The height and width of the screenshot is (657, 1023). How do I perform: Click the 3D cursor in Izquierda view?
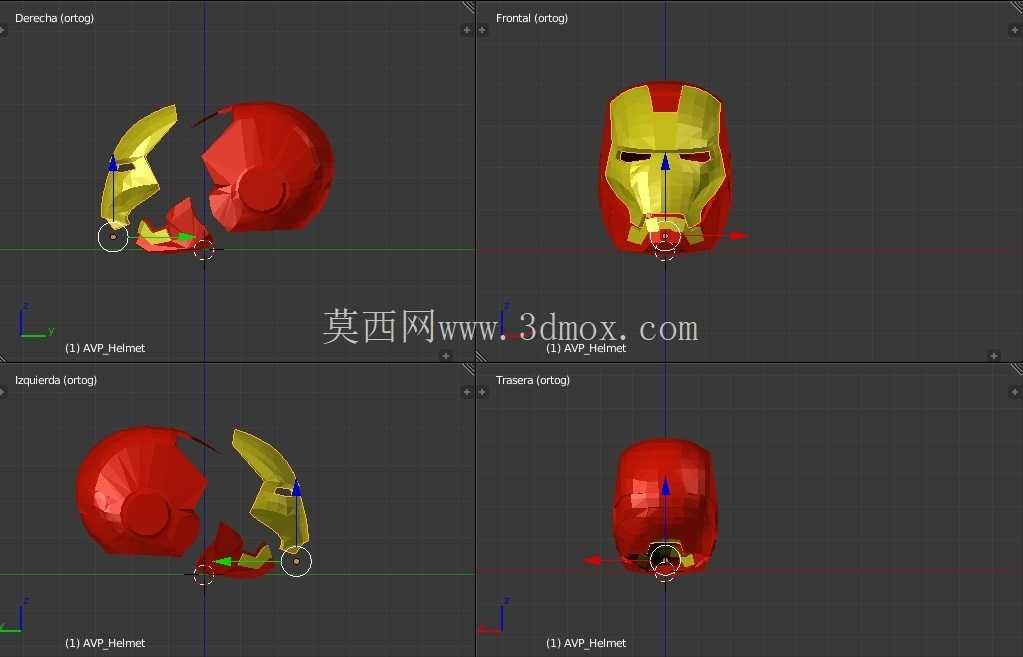click(x=204, y=575)
